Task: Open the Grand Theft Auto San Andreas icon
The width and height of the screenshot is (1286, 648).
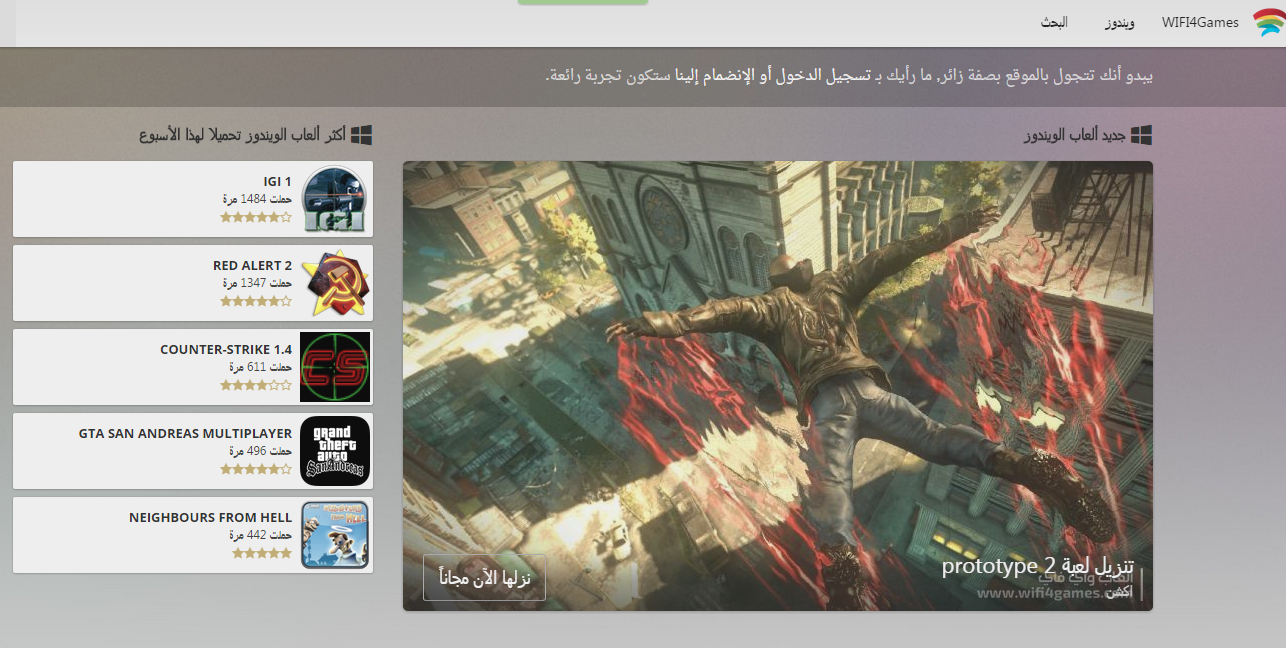Action: [335, 451]
